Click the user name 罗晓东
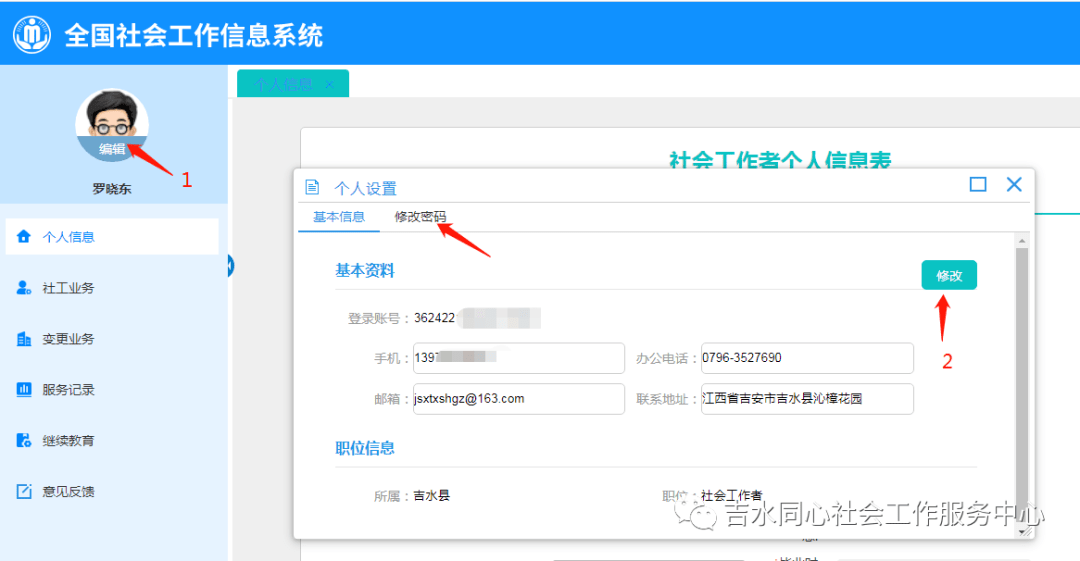 [112, 189]
